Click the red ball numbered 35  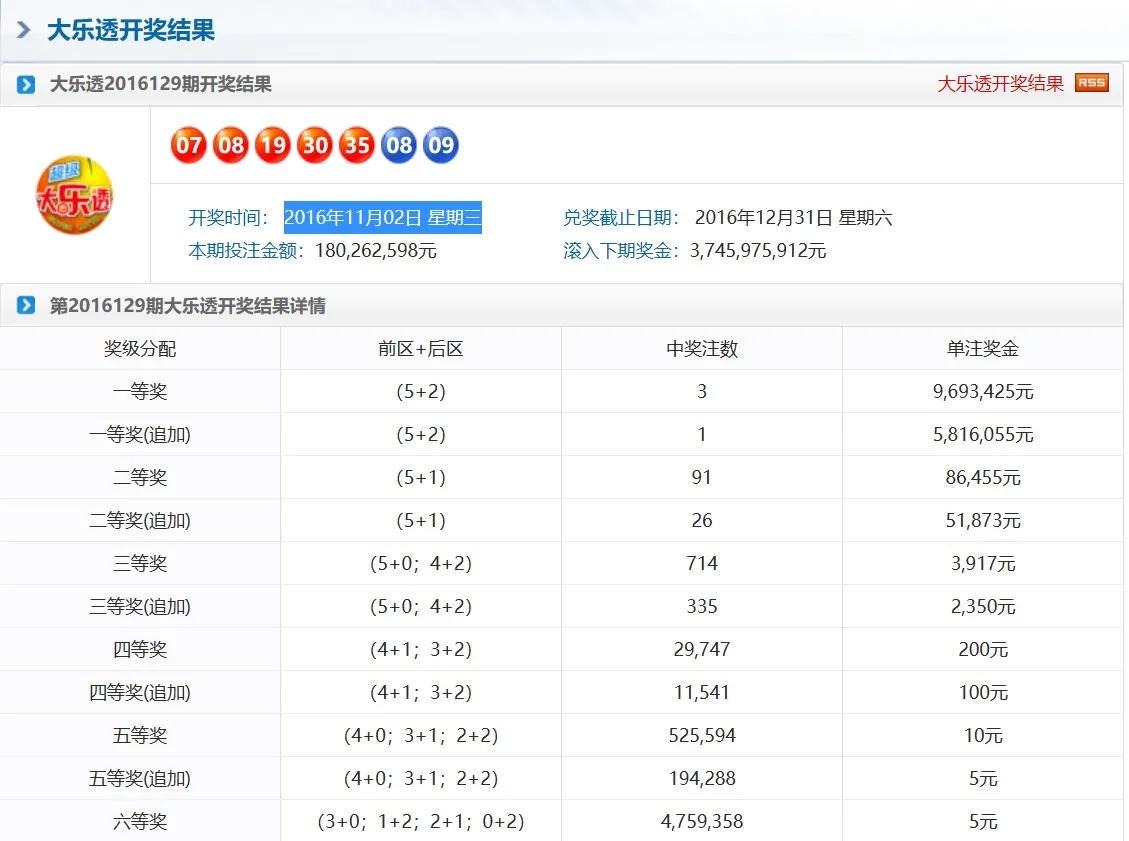pos(356,144)
